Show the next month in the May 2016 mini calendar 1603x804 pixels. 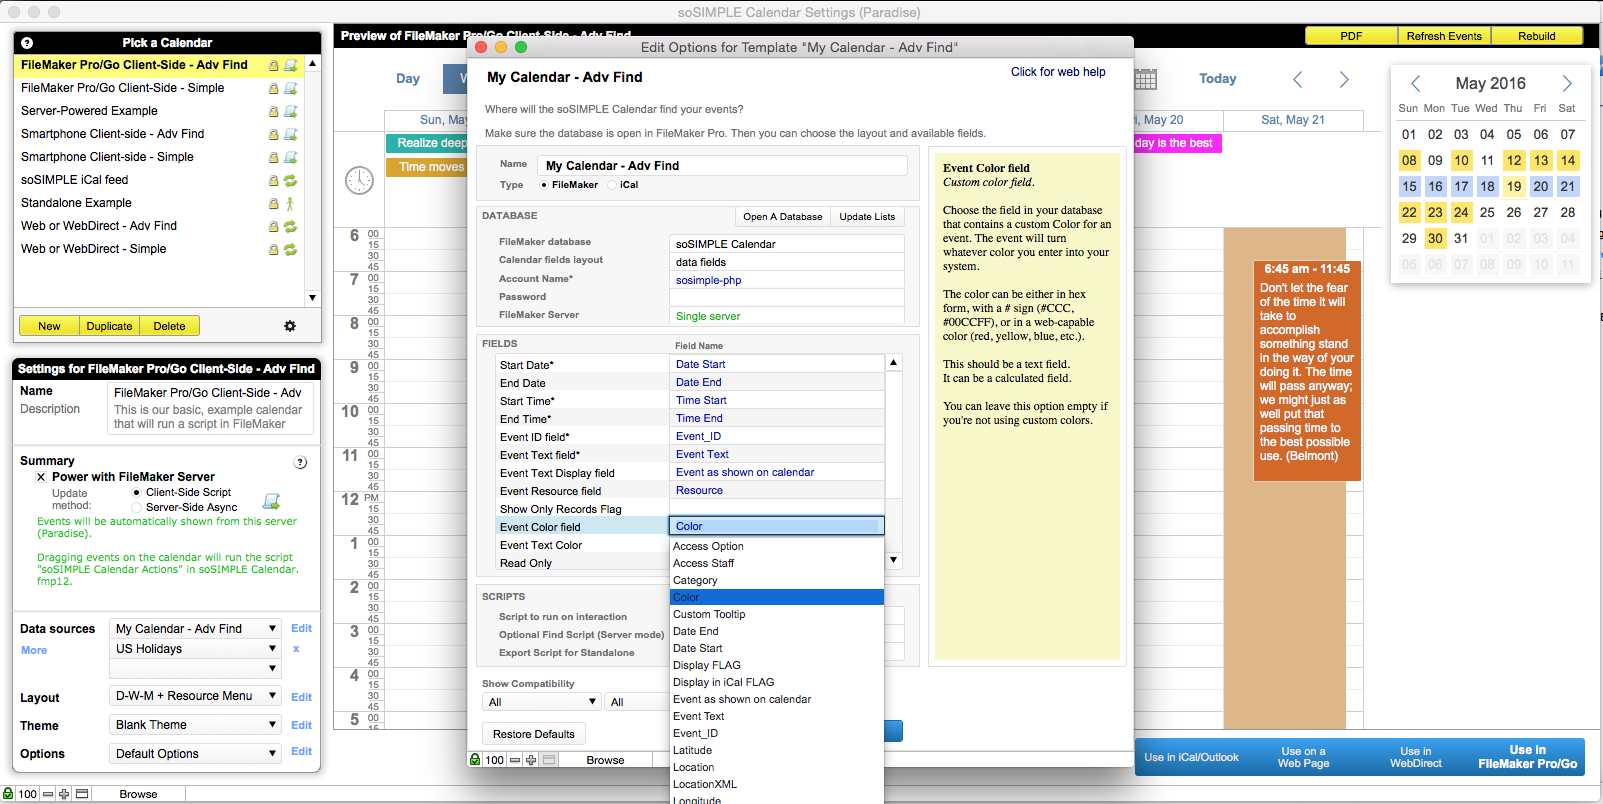tap(1567, 84)
